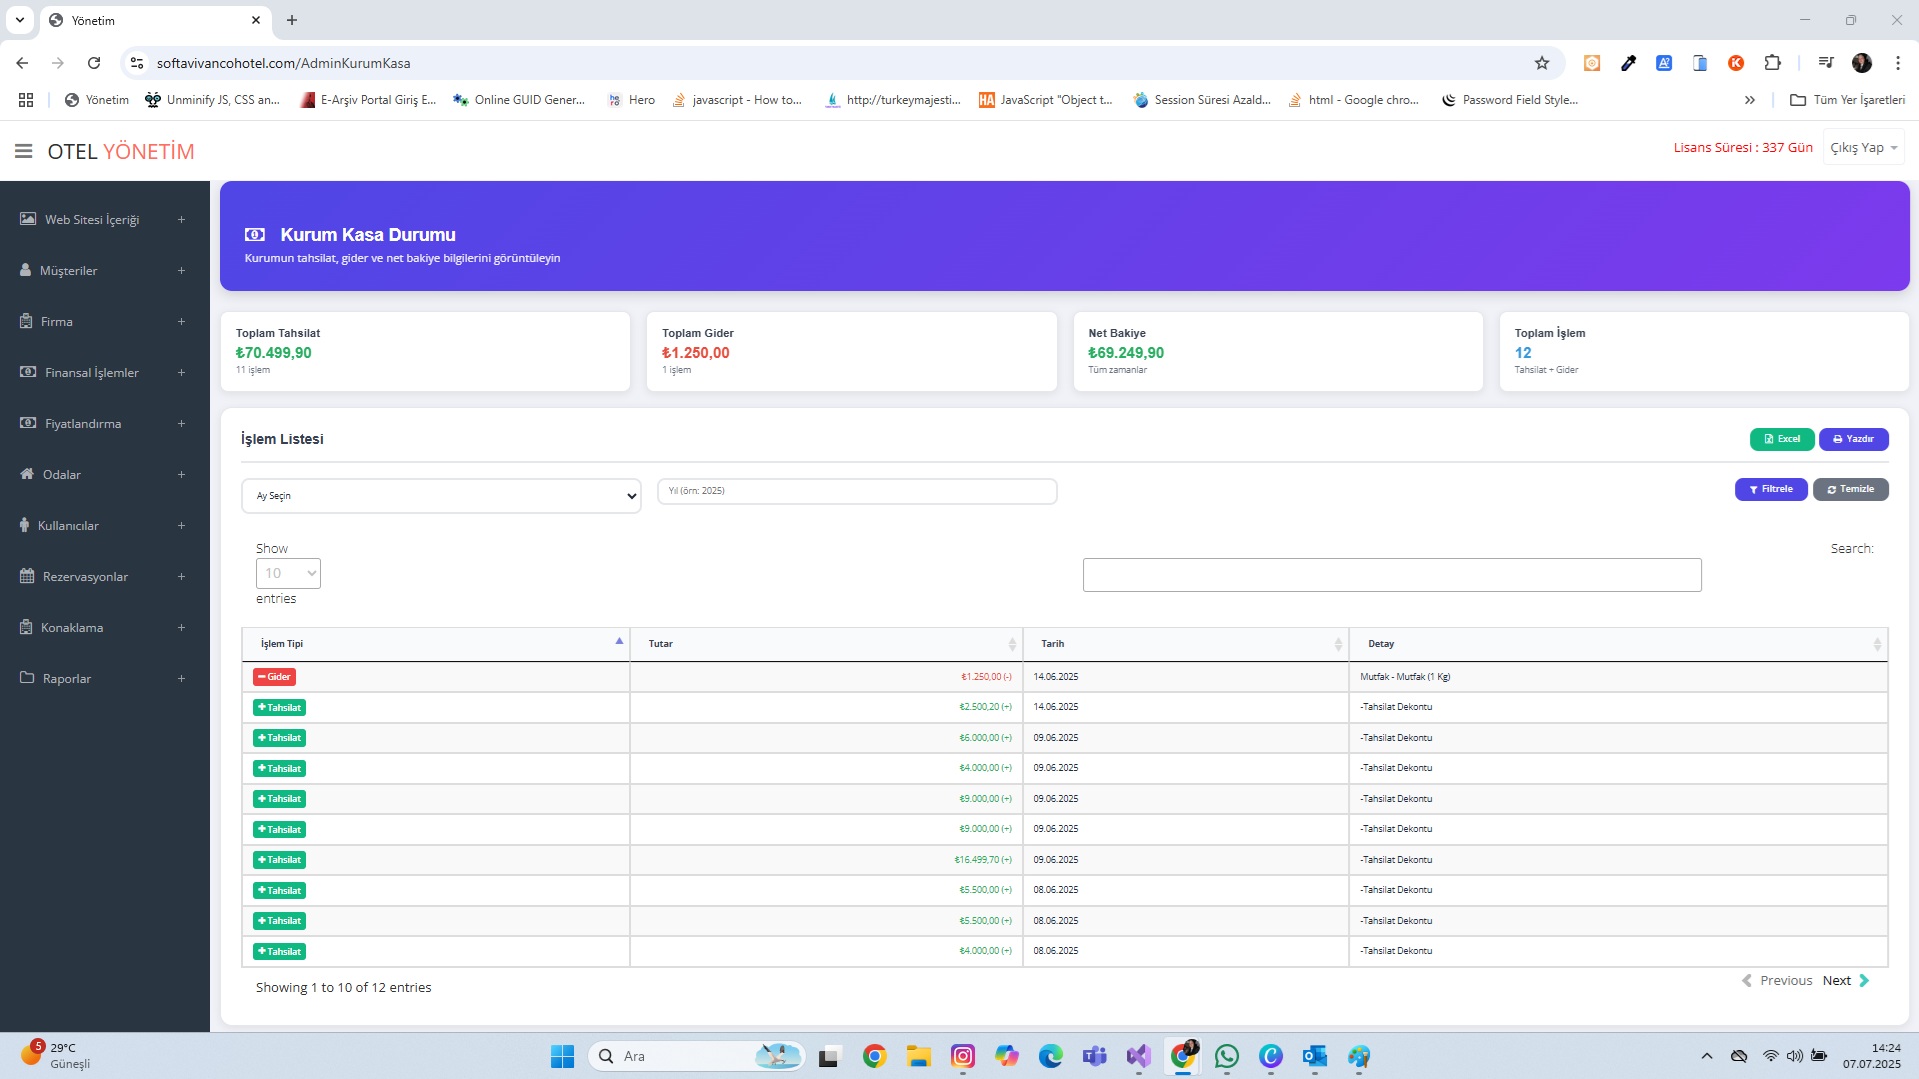The height and width of the screenshot is (1079, 1919).
Task: Open File Explorer from the taskbar
Action: [918, 1056]
